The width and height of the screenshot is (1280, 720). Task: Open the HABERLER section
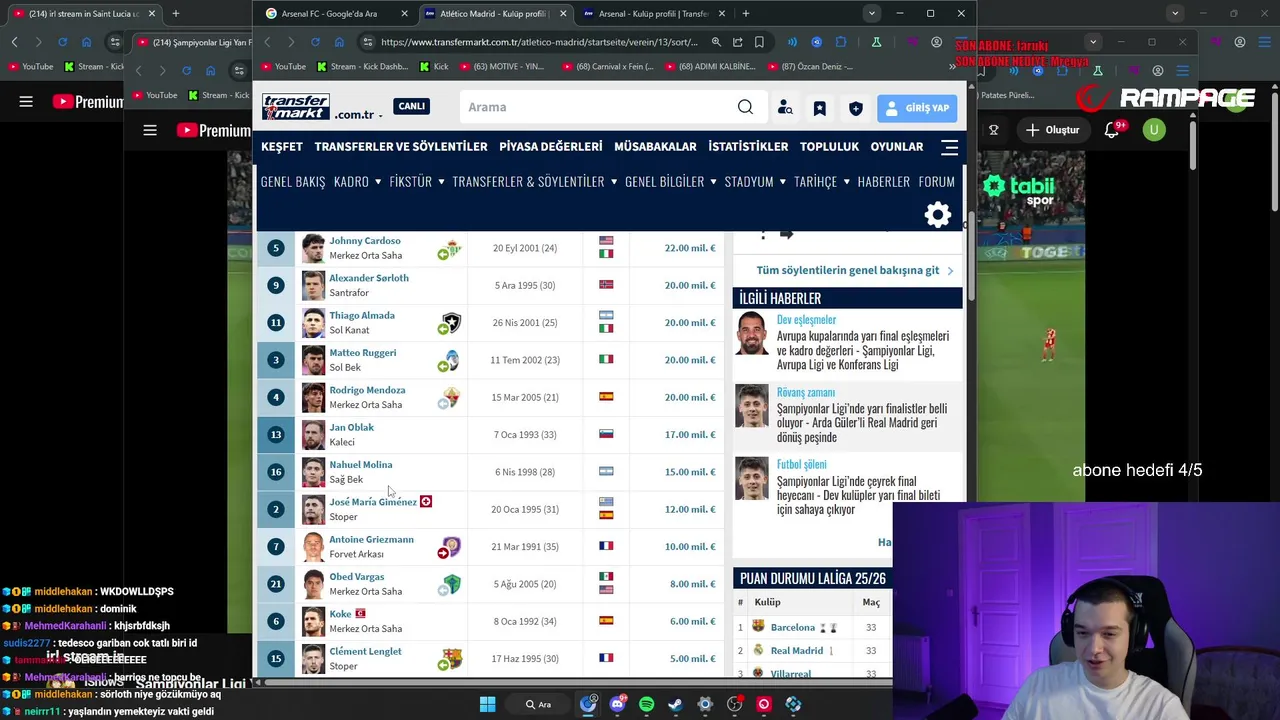[883, 182]
